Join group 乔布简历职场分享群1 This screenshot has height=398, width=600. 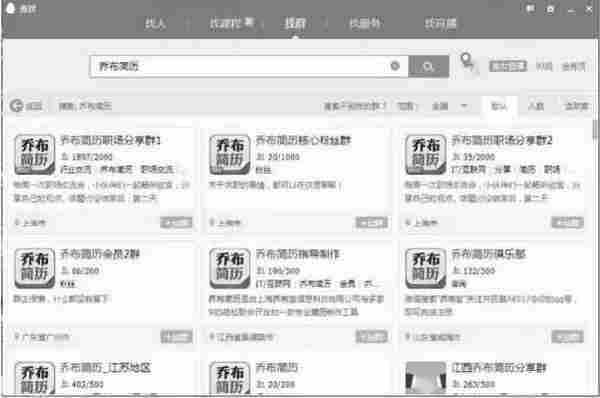[176, 222]
